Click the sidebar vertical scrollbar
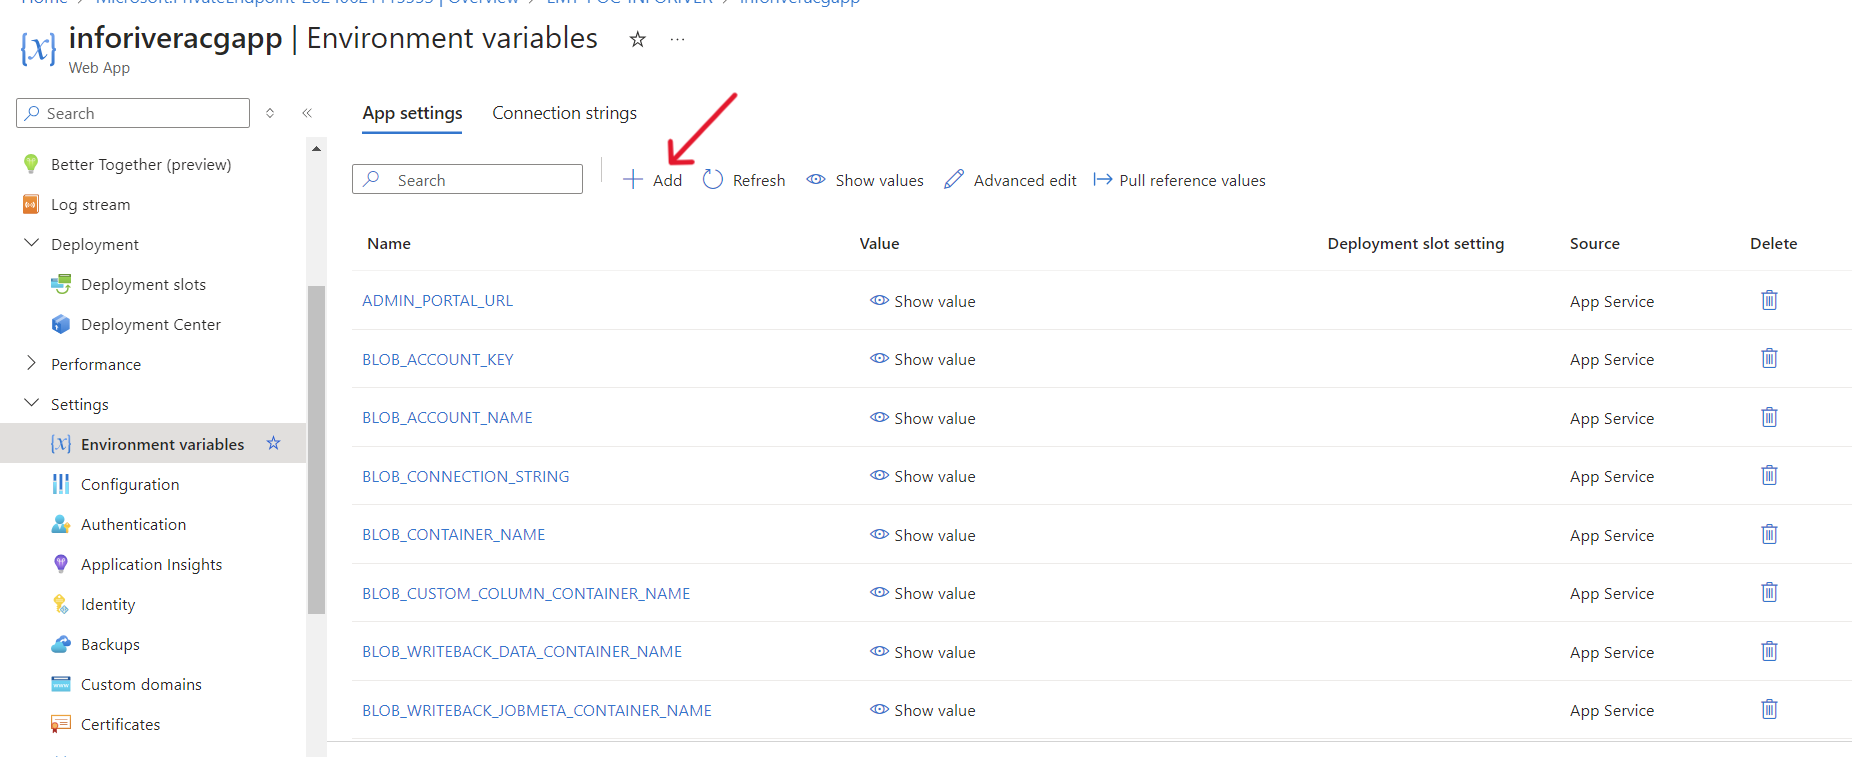Image resolution: width=1852 pixels, height=757 pixels. click(x=316, y=450)
